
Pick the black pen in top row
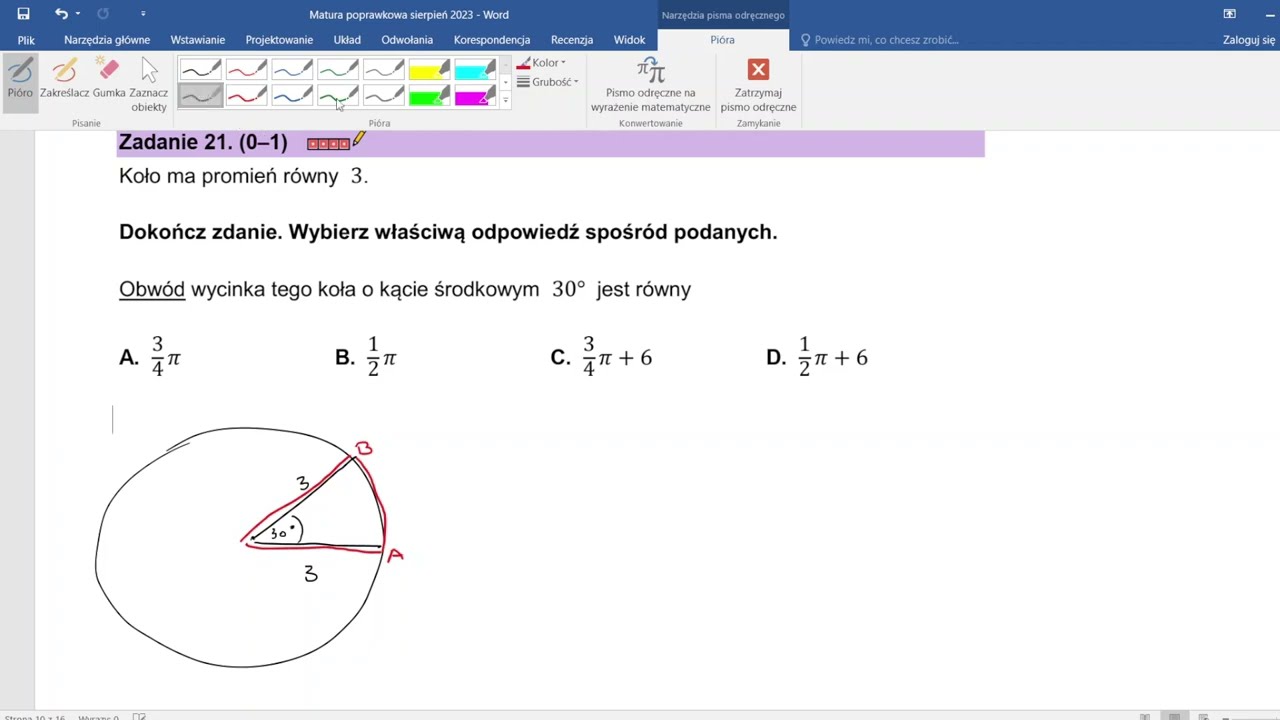200,70
